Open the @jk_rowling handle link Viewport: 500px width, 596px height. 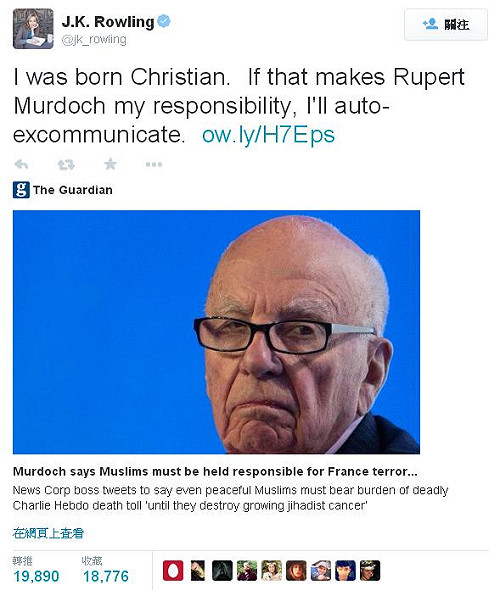[94, 39]
